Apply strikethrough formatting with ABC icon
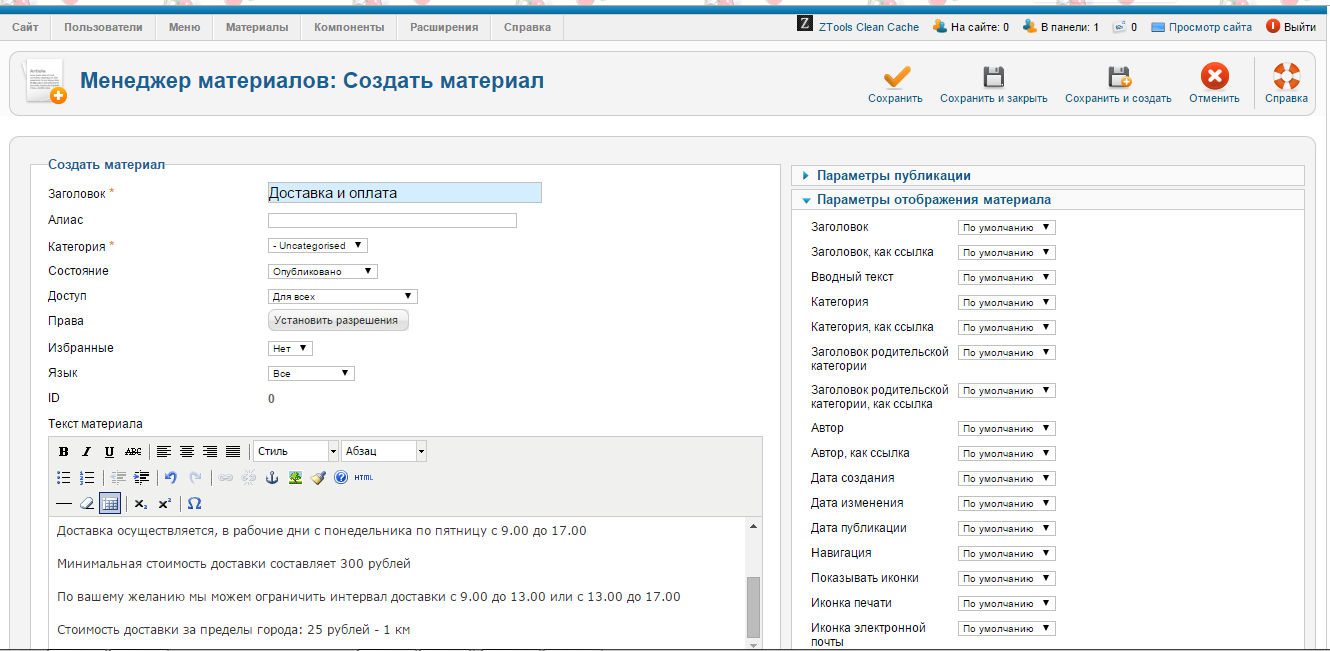The image size is (1330, 651). 133,452
